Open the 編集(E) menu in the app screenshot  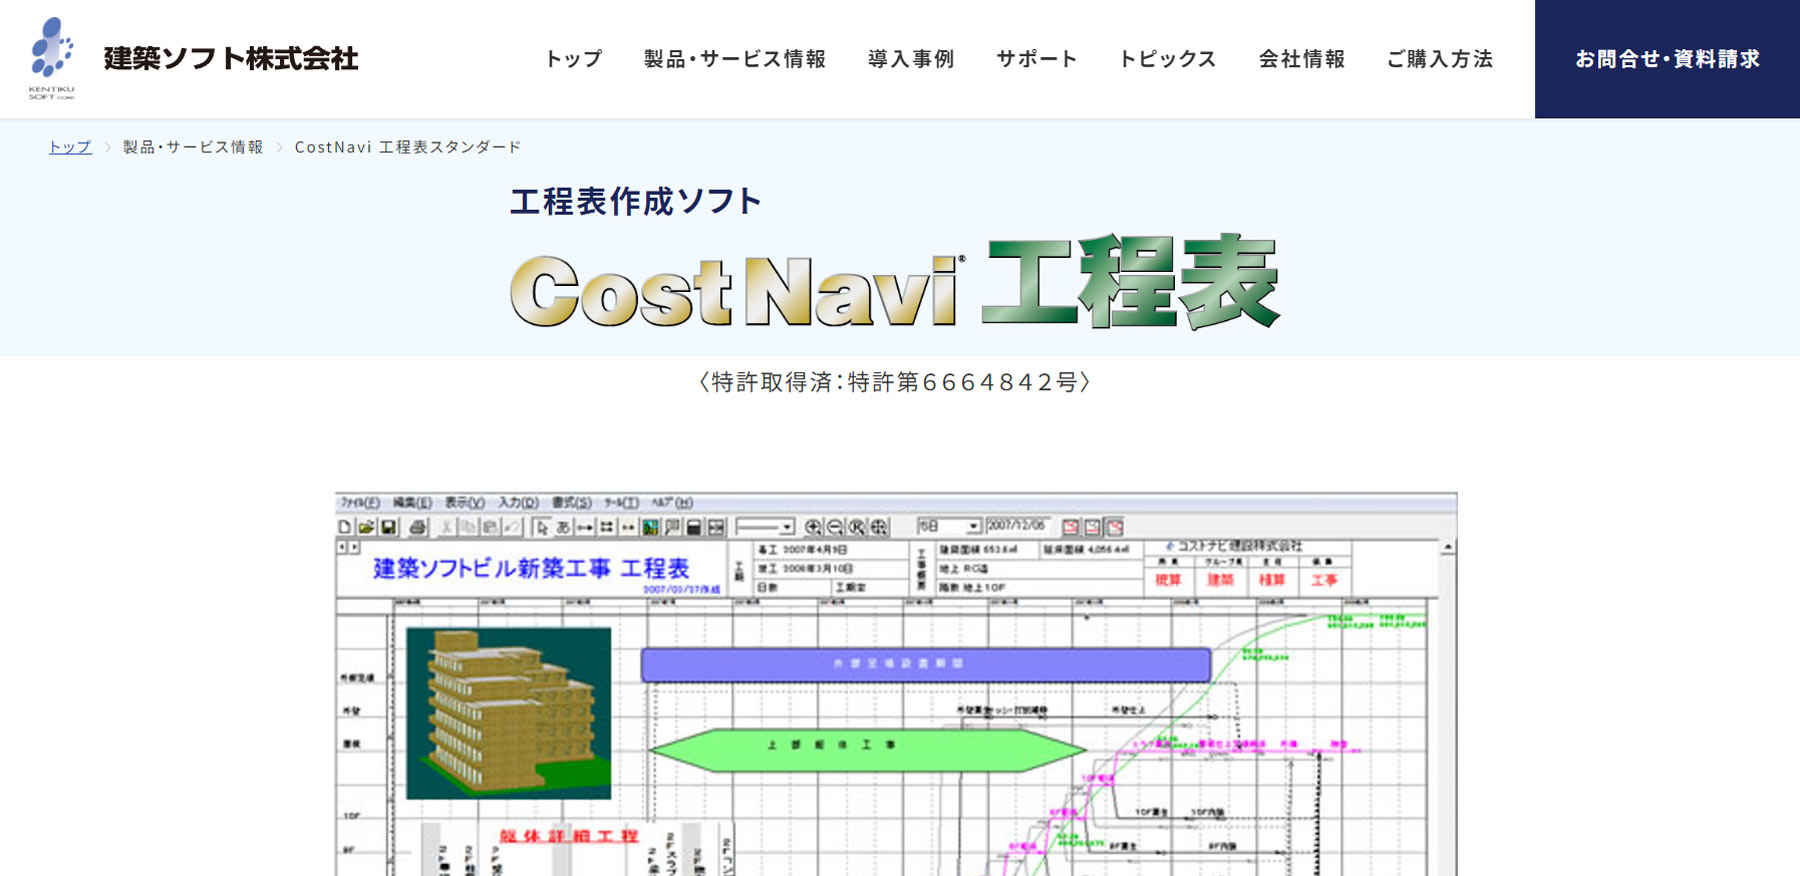click(412, 503)
